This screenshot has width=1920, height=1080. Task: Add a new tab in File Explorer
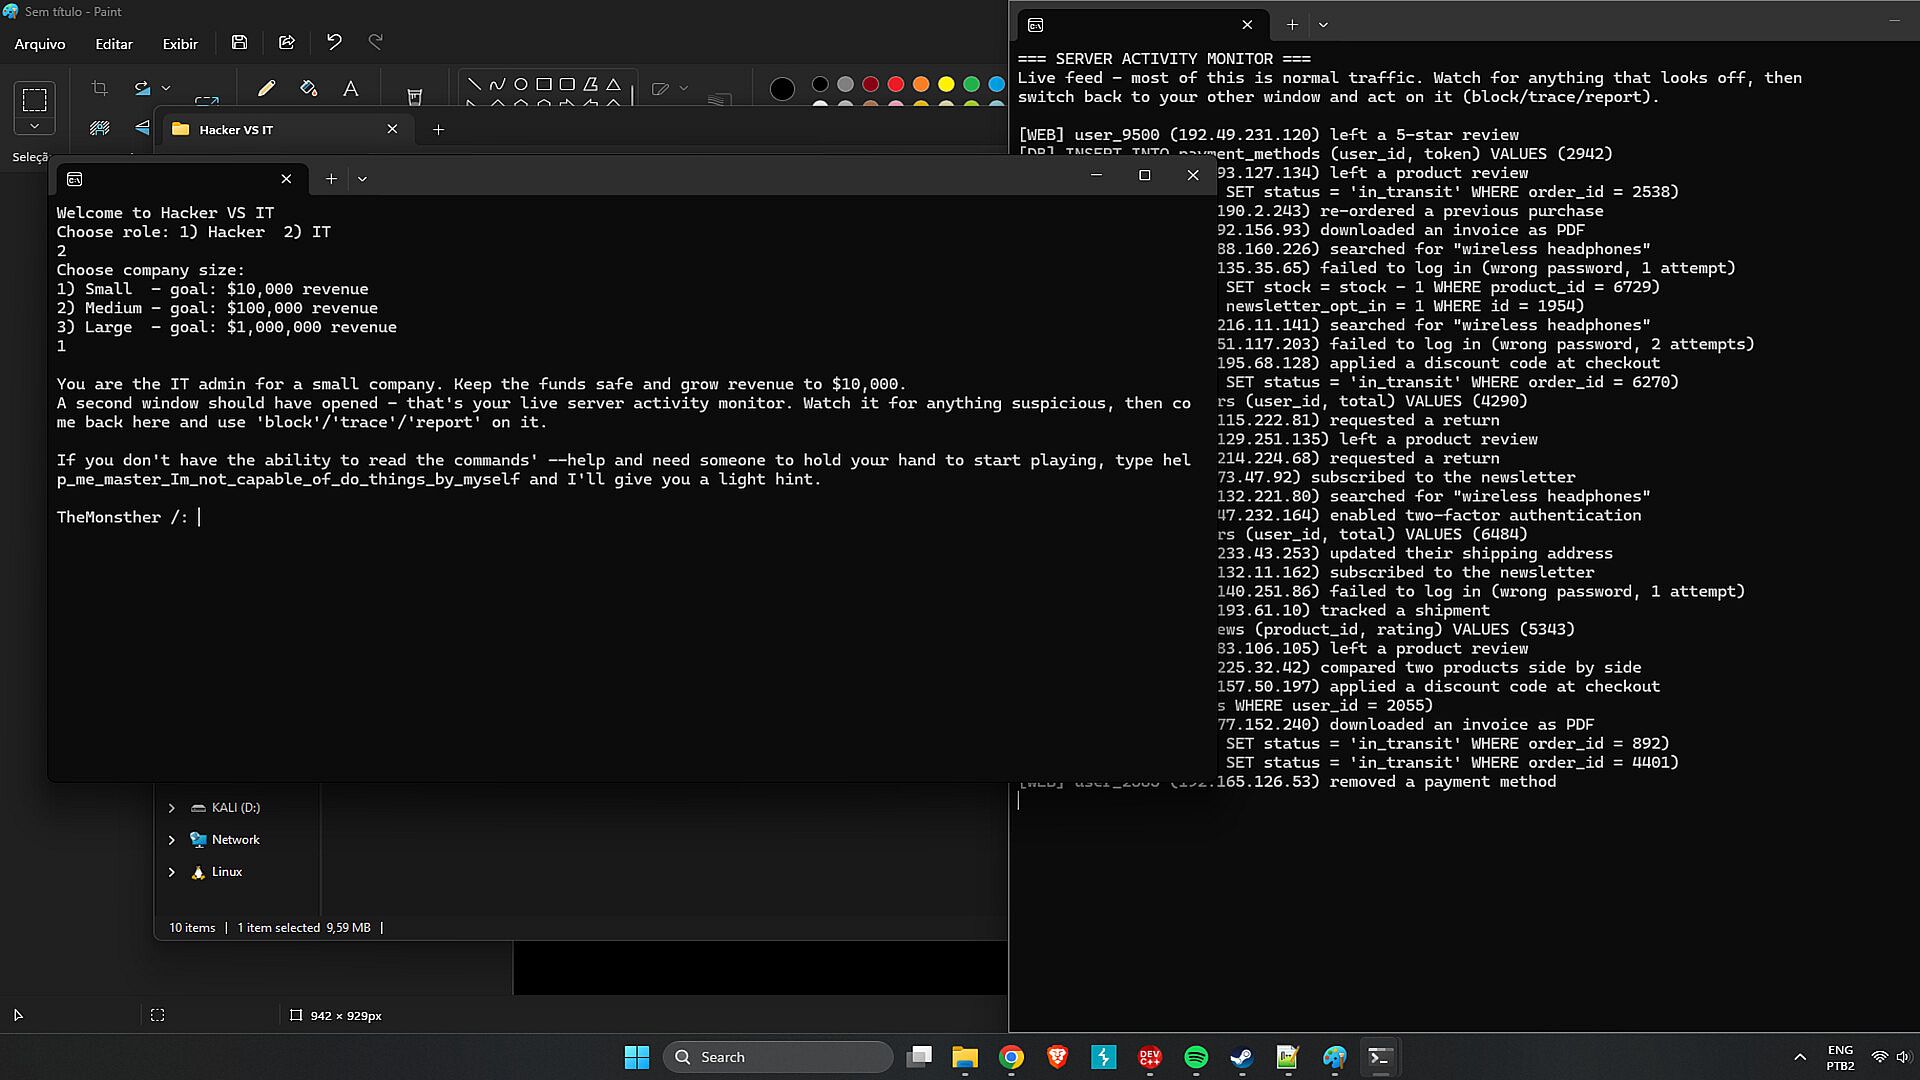tap(438, 129)
